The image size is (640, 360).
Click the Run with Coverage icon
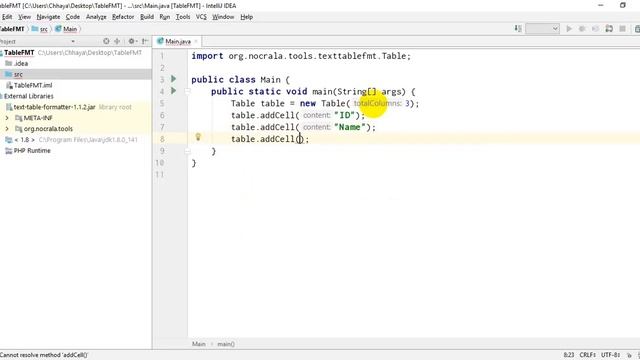coord(596,29)
